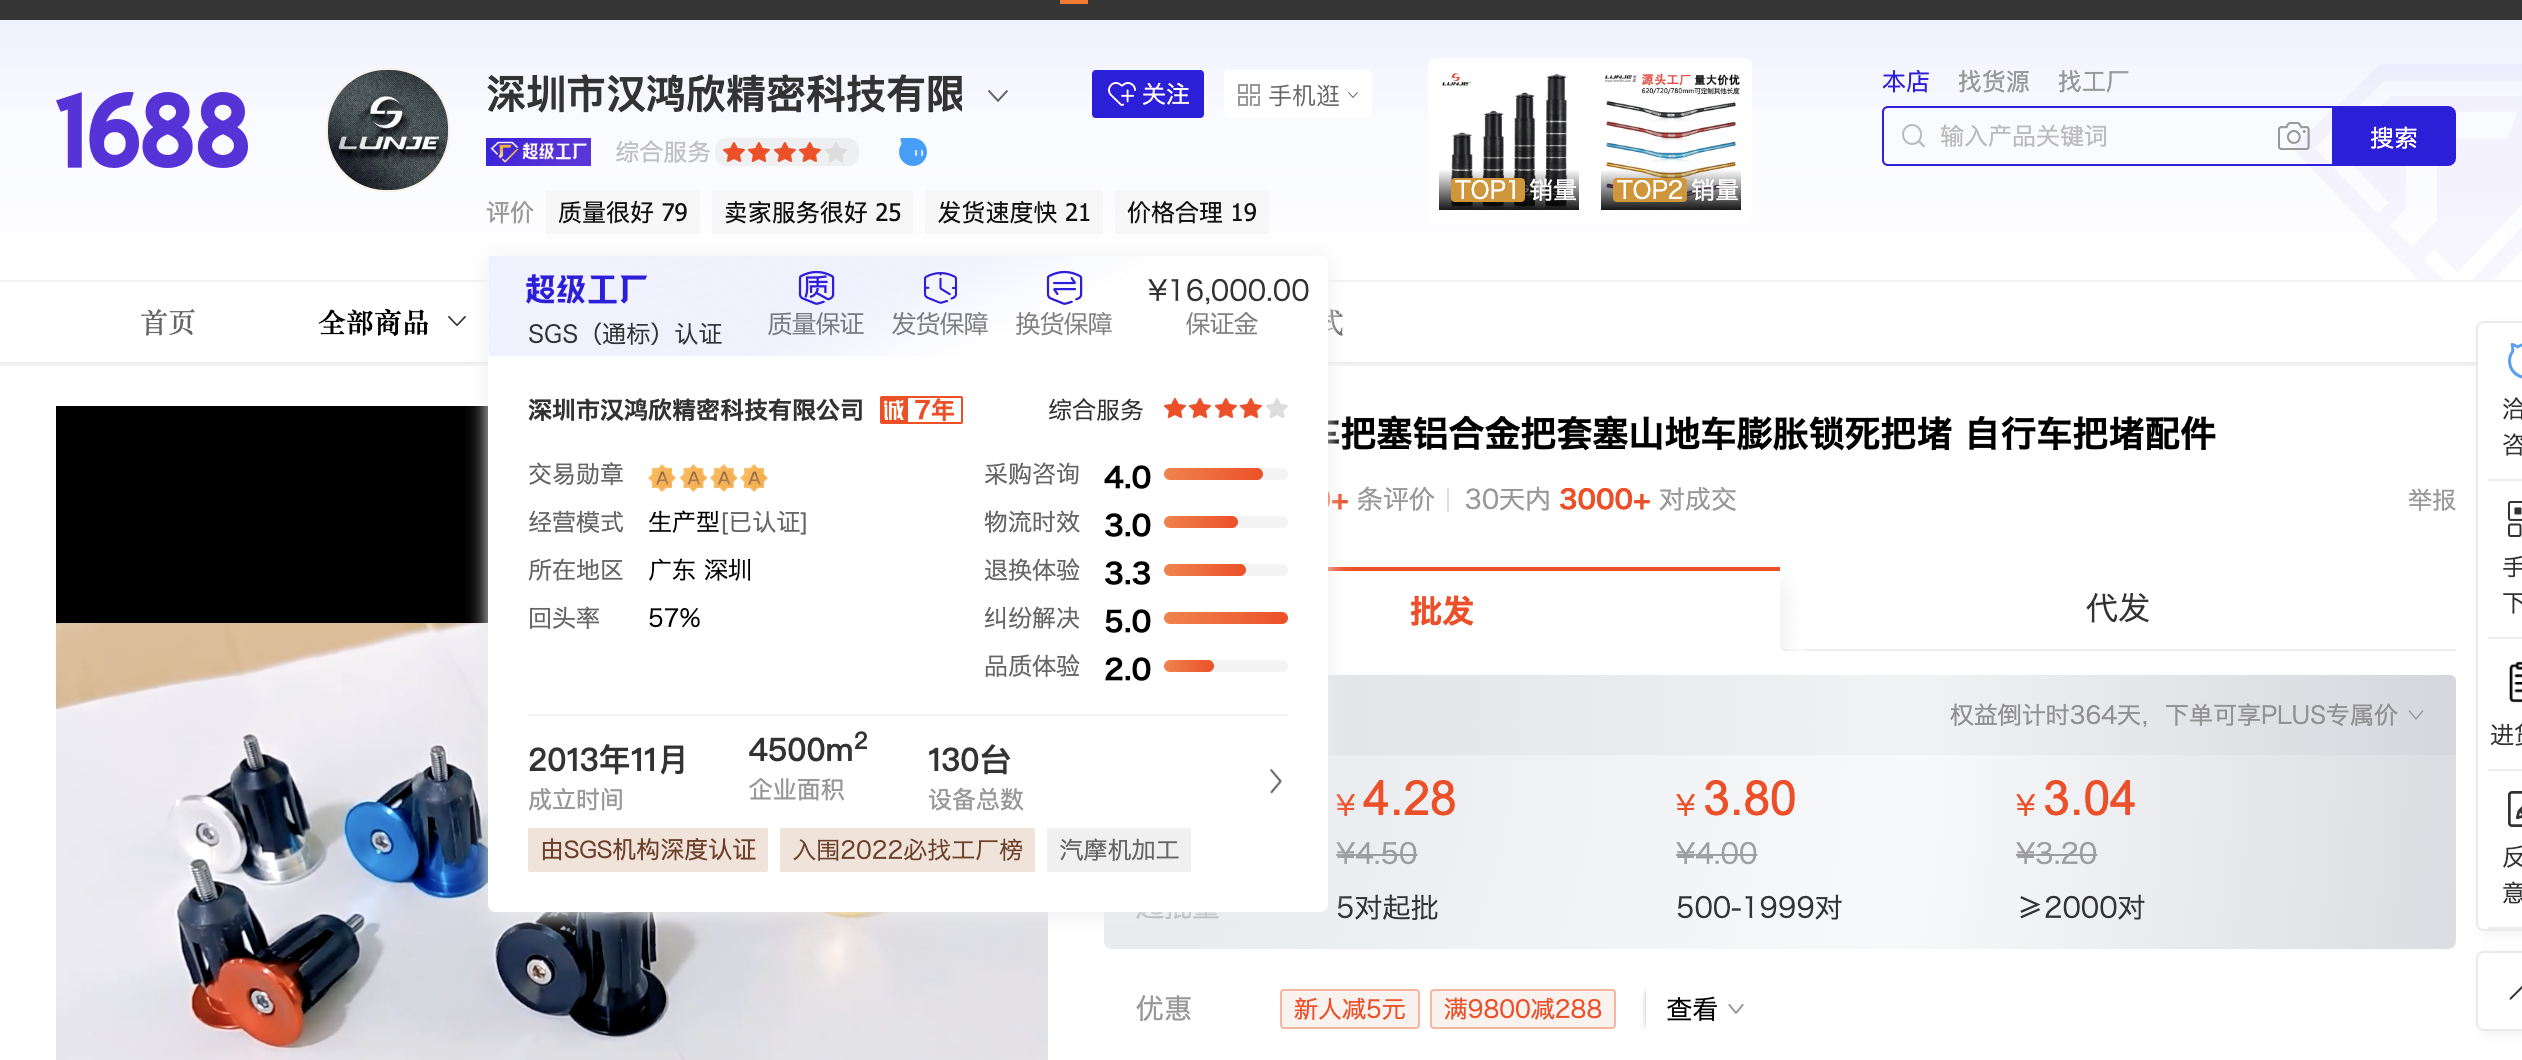Click the LUNJE store avatar logo

pyautogui.click(x=388, y=130)
